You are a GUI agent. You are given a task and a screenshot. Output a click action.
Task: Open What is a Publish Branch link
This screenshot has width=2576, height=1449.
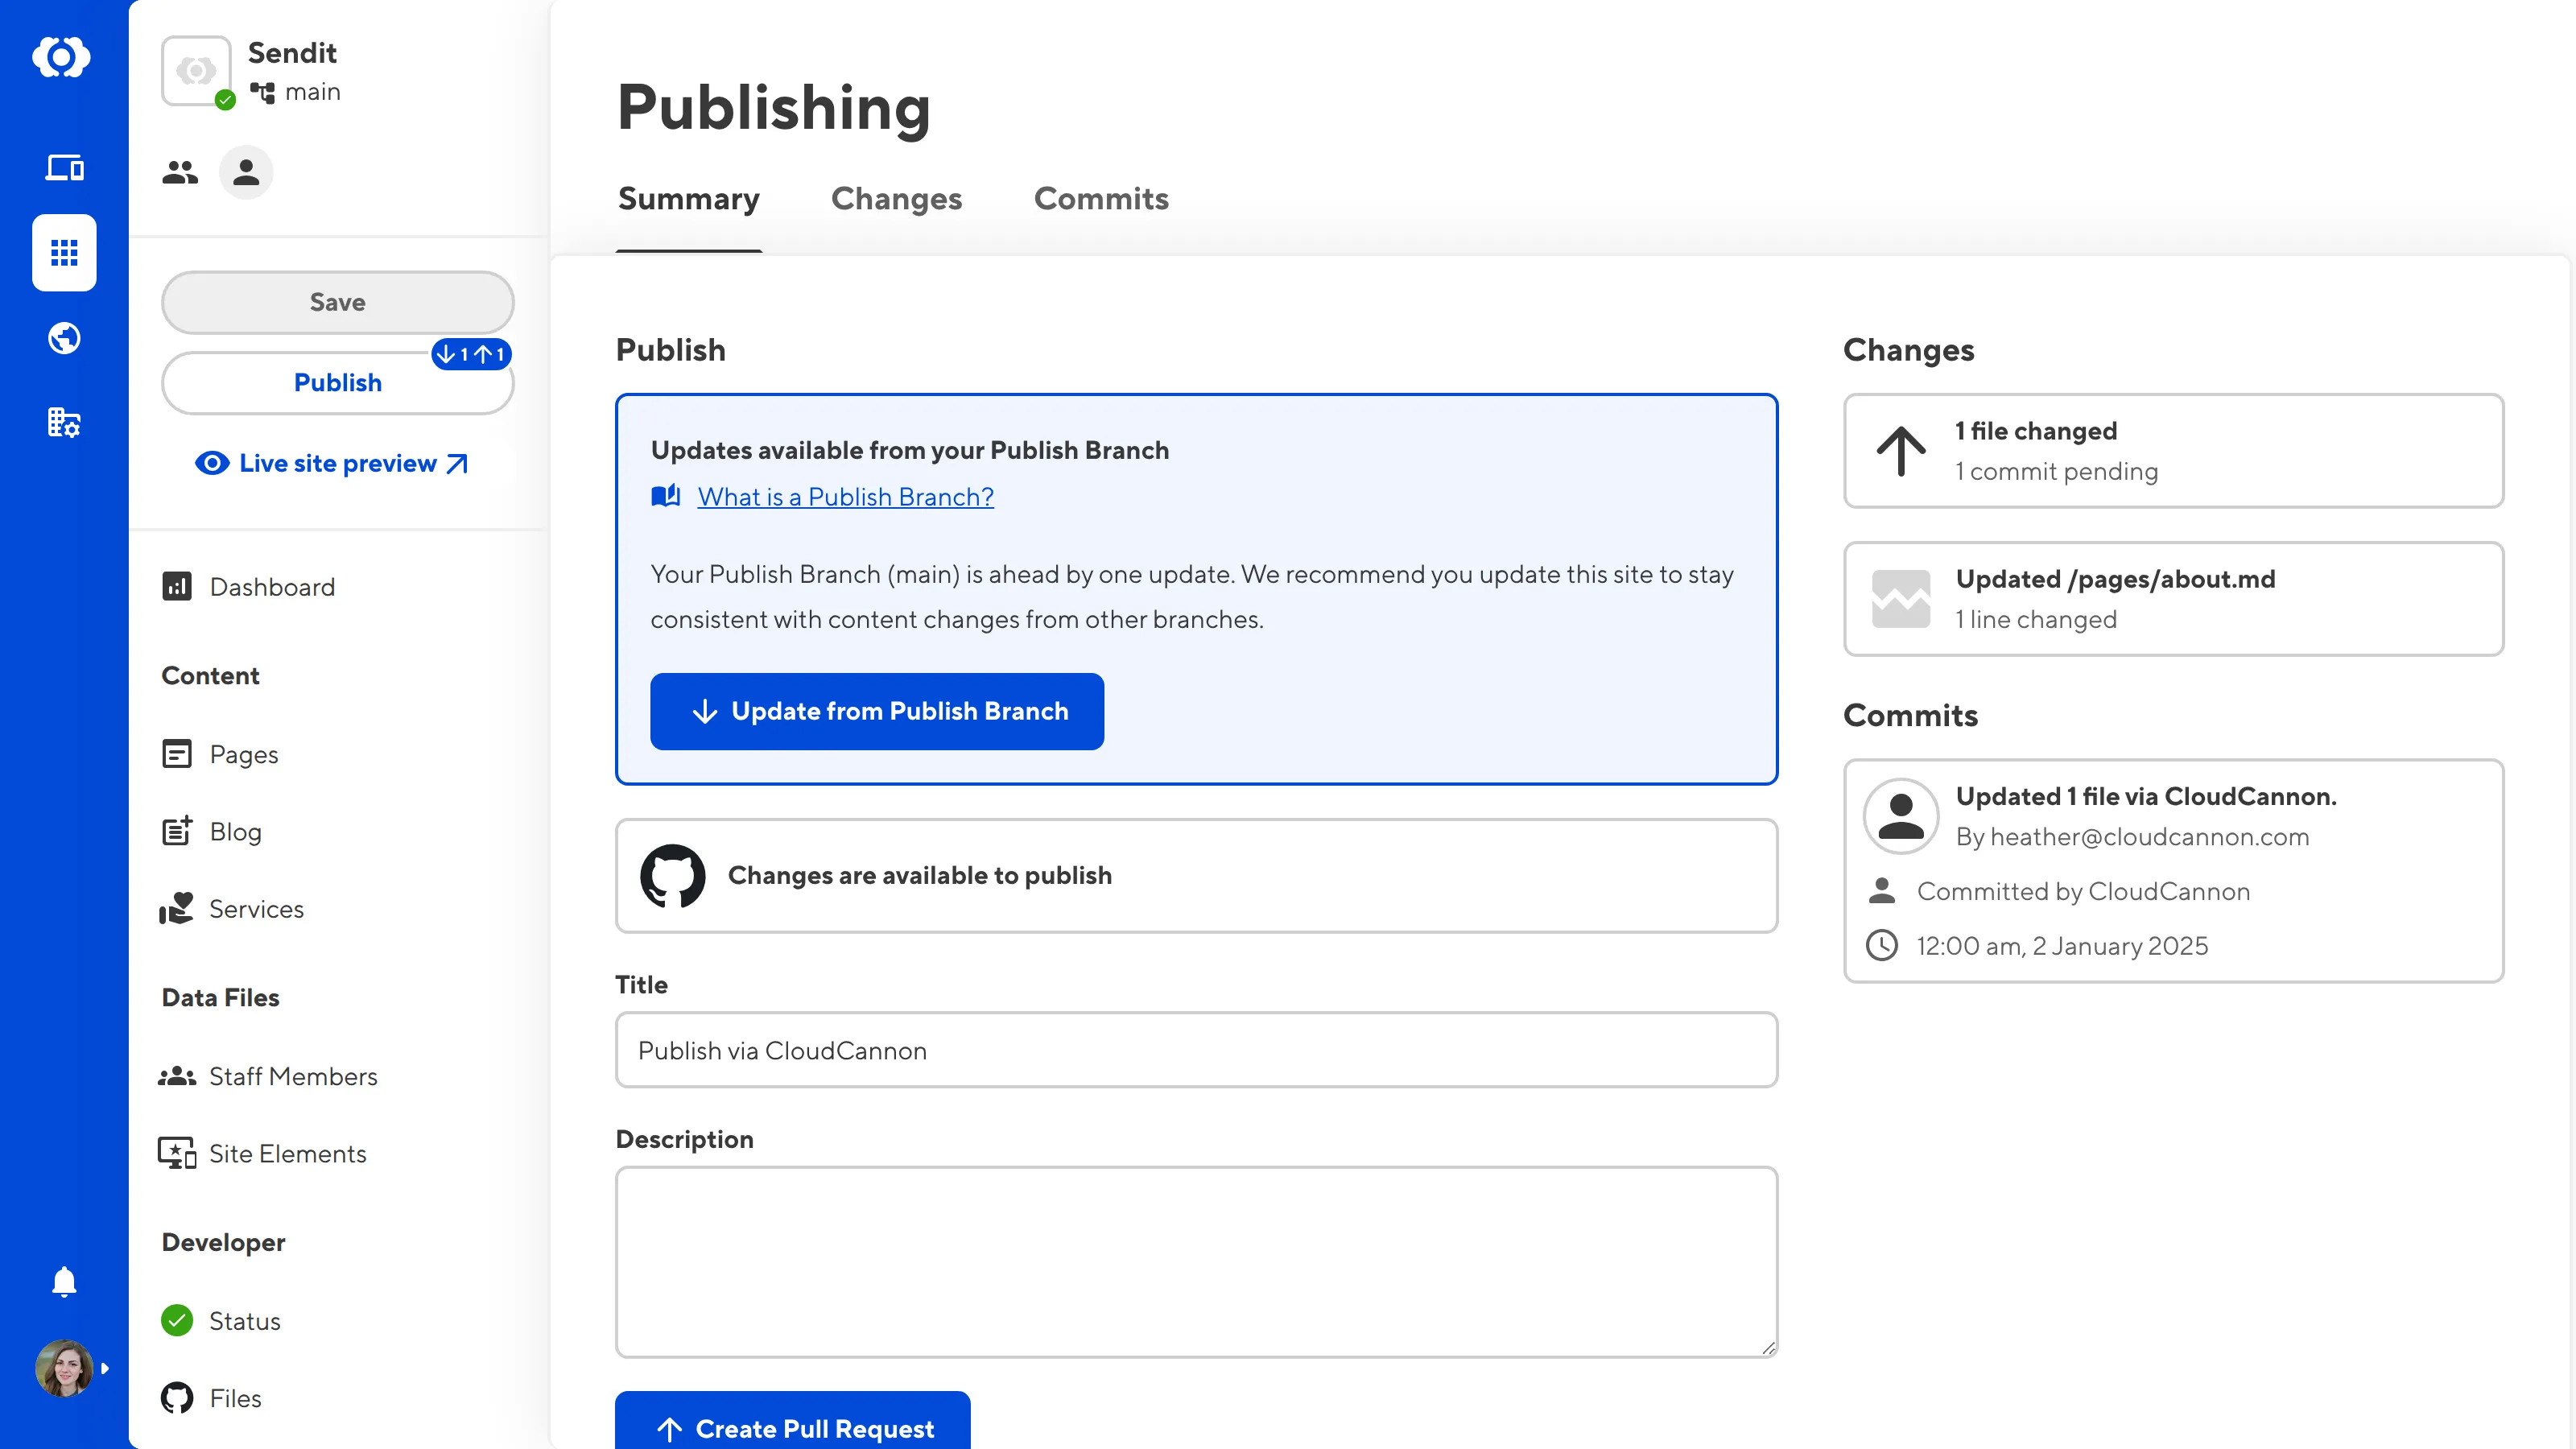pos(845,497)
